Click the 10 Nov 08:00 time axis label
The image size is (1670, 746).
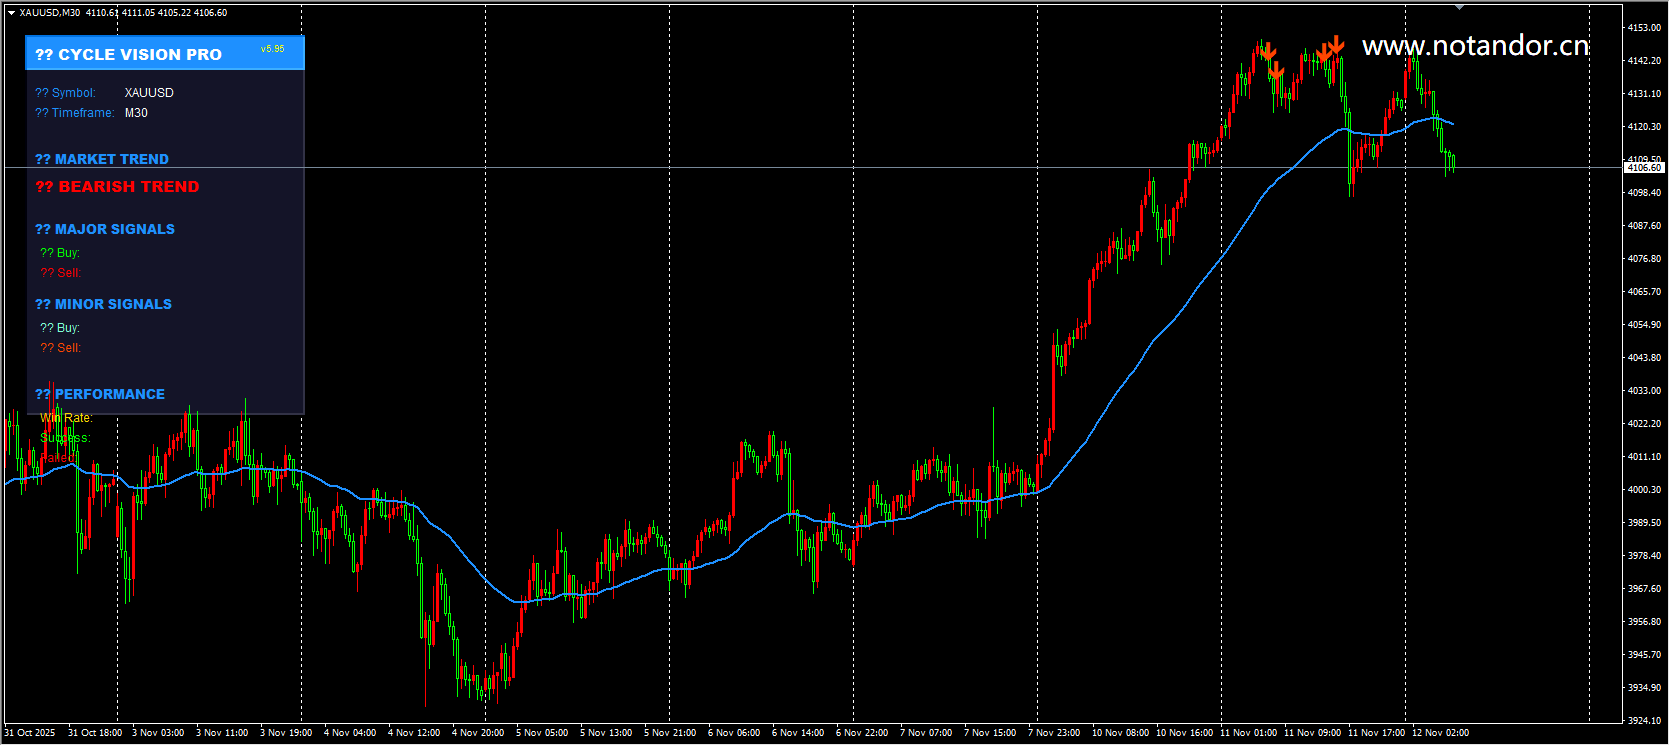pos(1120,733)
